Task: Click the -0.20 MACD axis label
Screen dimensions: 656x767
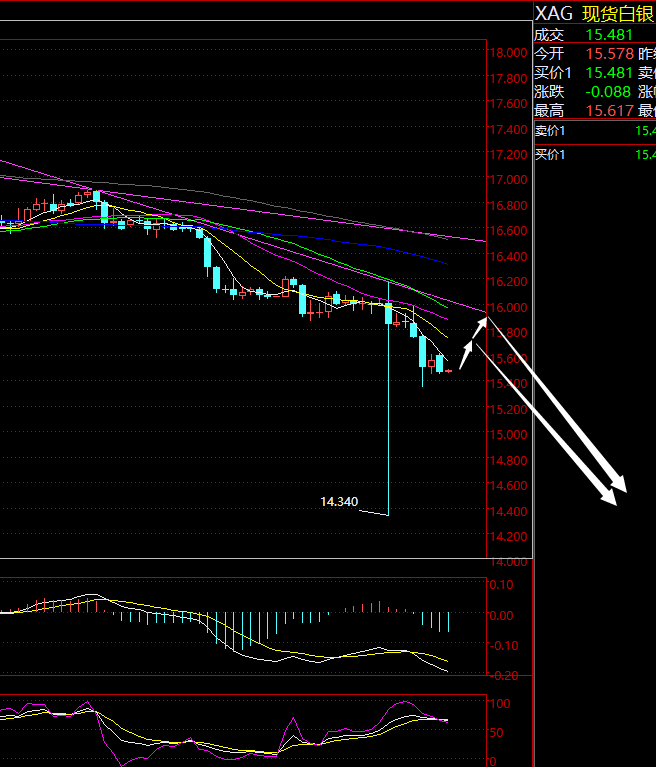Action: (x=504, y=676)
